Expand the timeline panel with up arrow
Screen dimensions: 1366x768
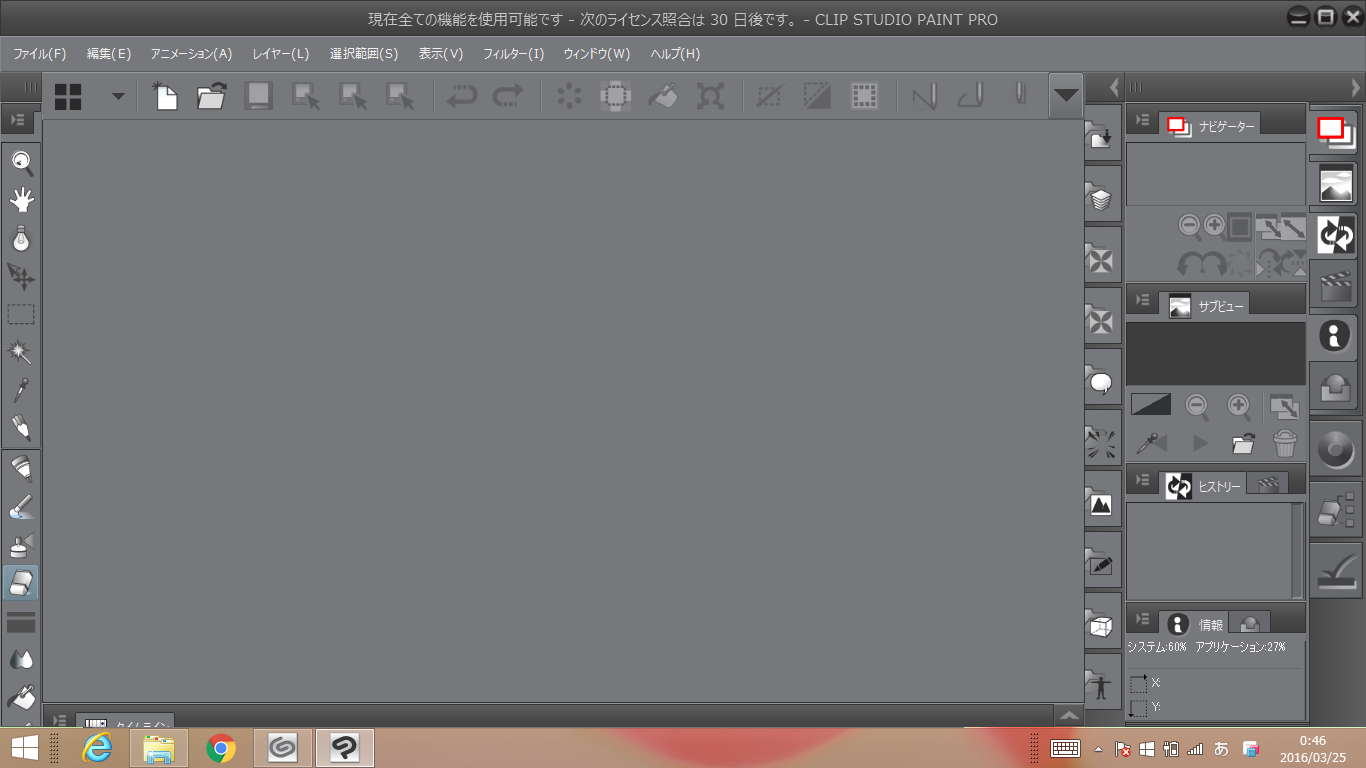[1069, 715]
